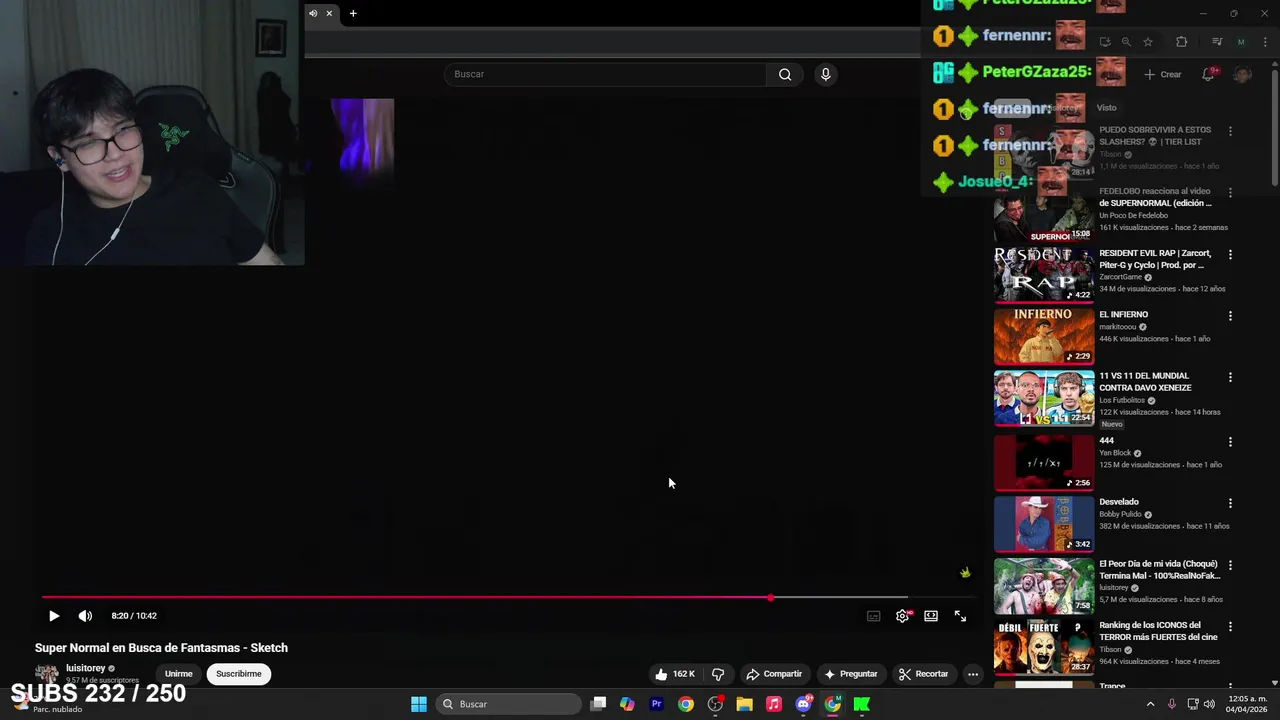Open options for RESIDENT EVIL RAP
This screenshot has height=720, width=1280.
click(x=1230, y=254)
